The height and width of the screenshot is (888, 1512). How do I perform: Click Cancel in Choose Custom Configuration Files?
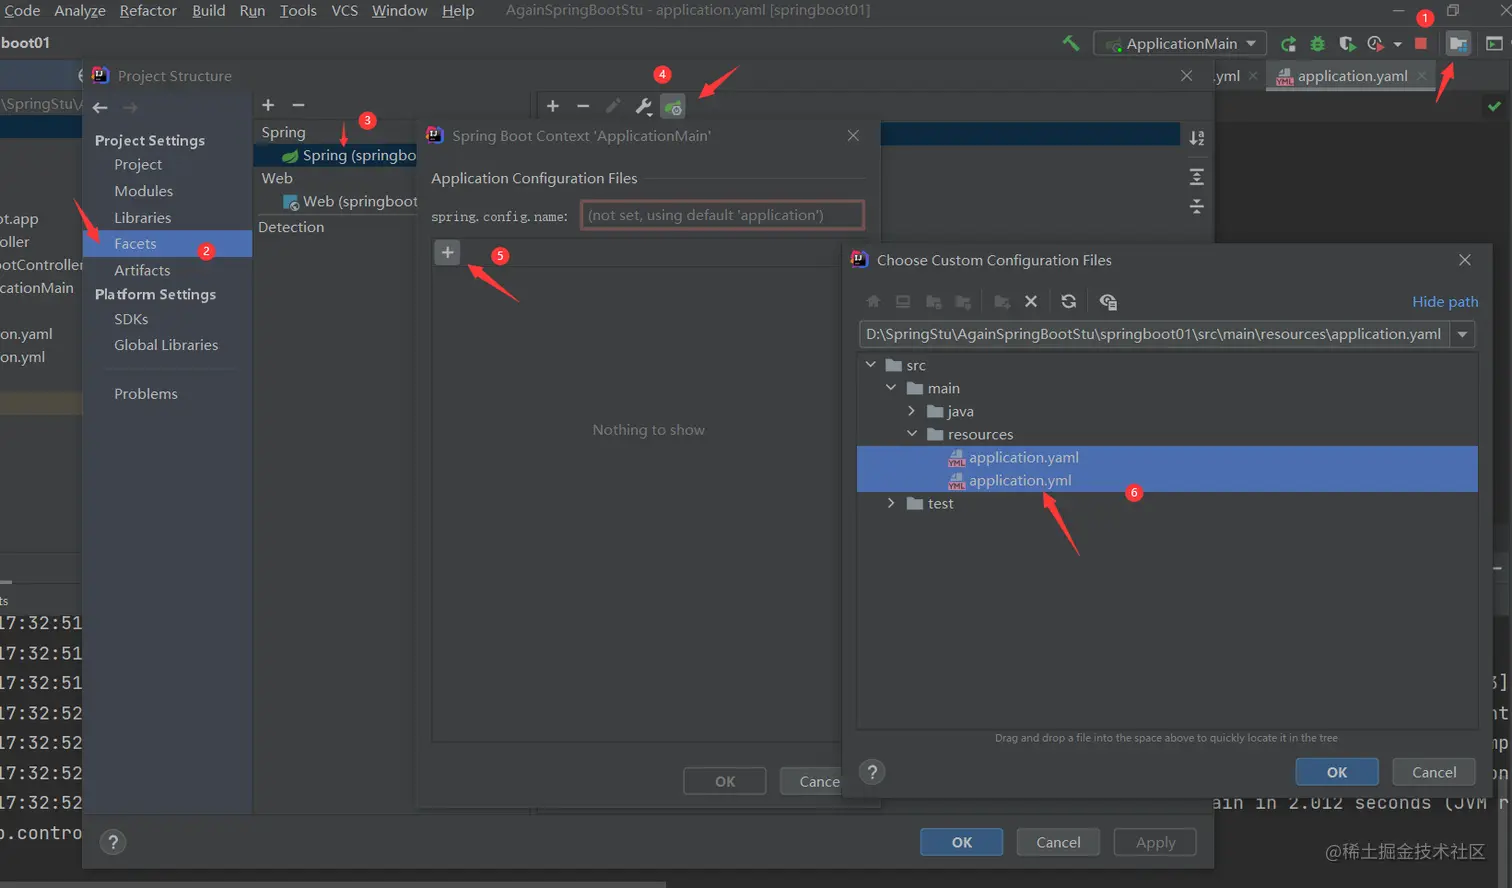(x=1434, y=772)
